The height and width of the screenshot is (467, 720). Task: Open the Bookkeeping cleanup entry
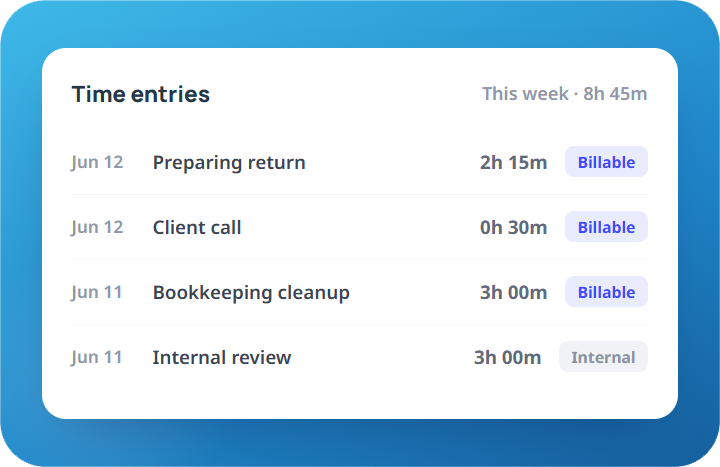(360, 292)
